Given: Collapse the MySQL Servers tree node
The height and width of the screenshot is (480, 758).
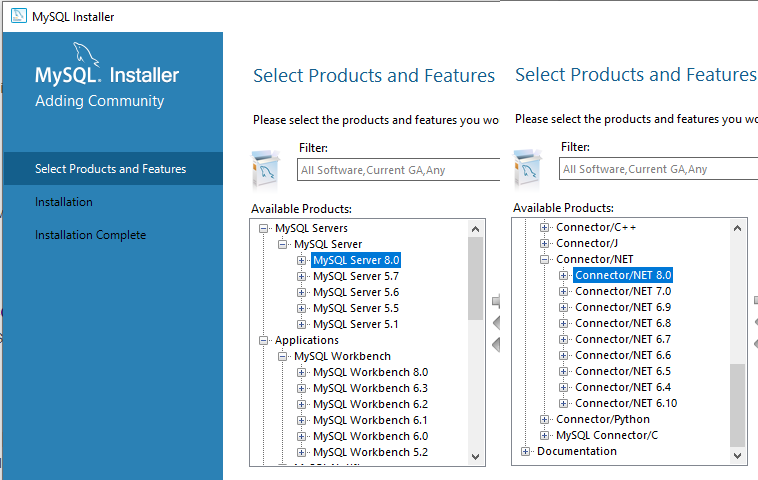Looking at the screenshot, I should 263,228.
